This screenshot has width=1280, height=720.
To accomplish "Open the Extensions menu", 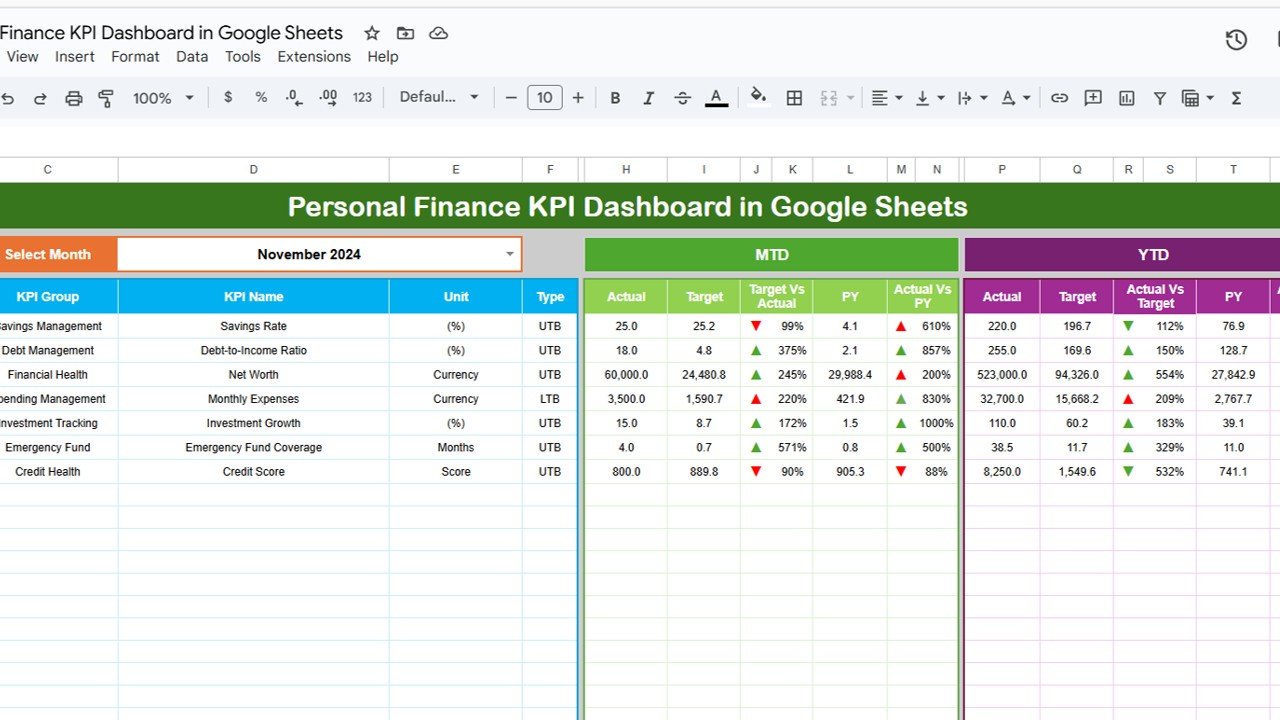I will [x=314, y=57].
